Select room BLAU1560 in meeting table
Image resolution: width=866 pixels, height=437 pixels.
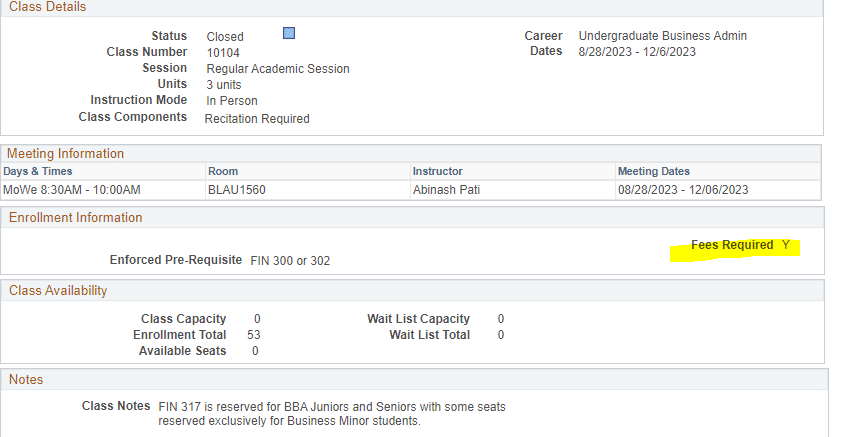point(236,189)
